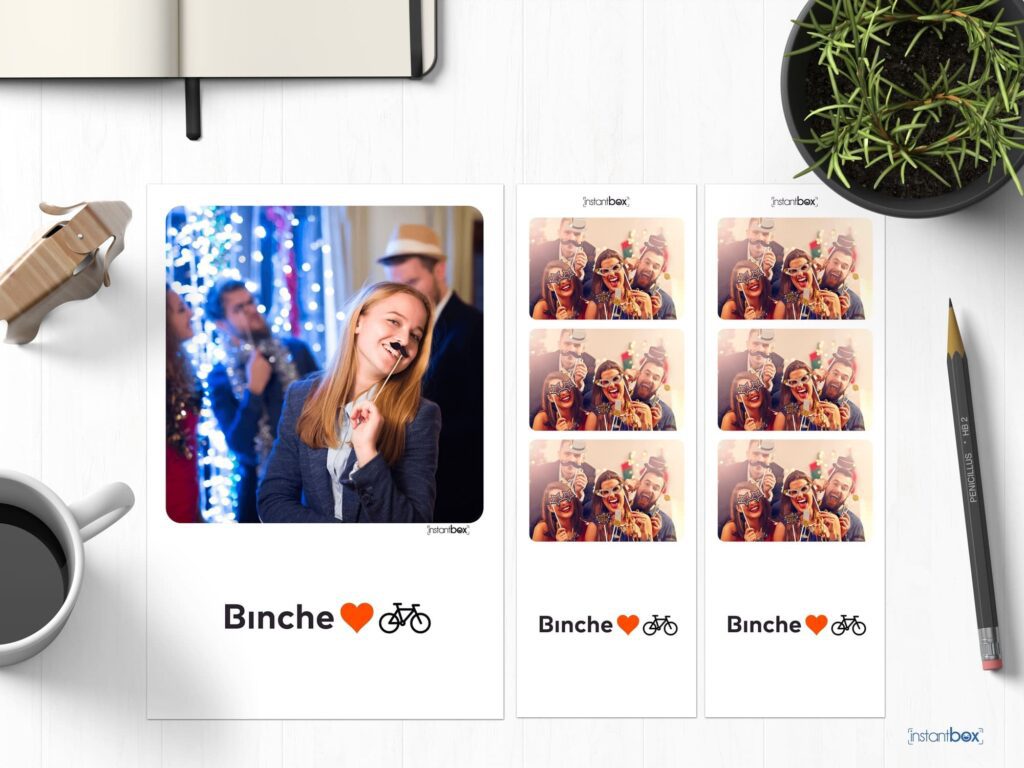Click the bicycle icon on middle strip
This screenshot has width=1024, height=768.
coord(660,625)
